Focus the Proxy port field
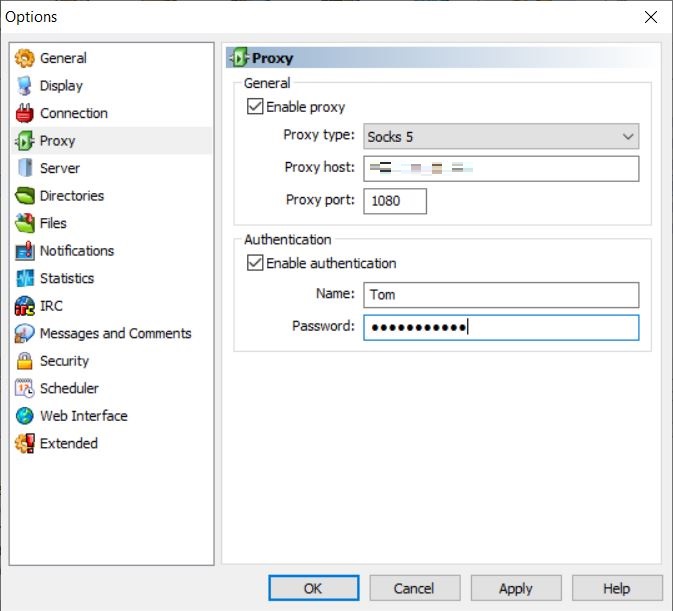 395,201
